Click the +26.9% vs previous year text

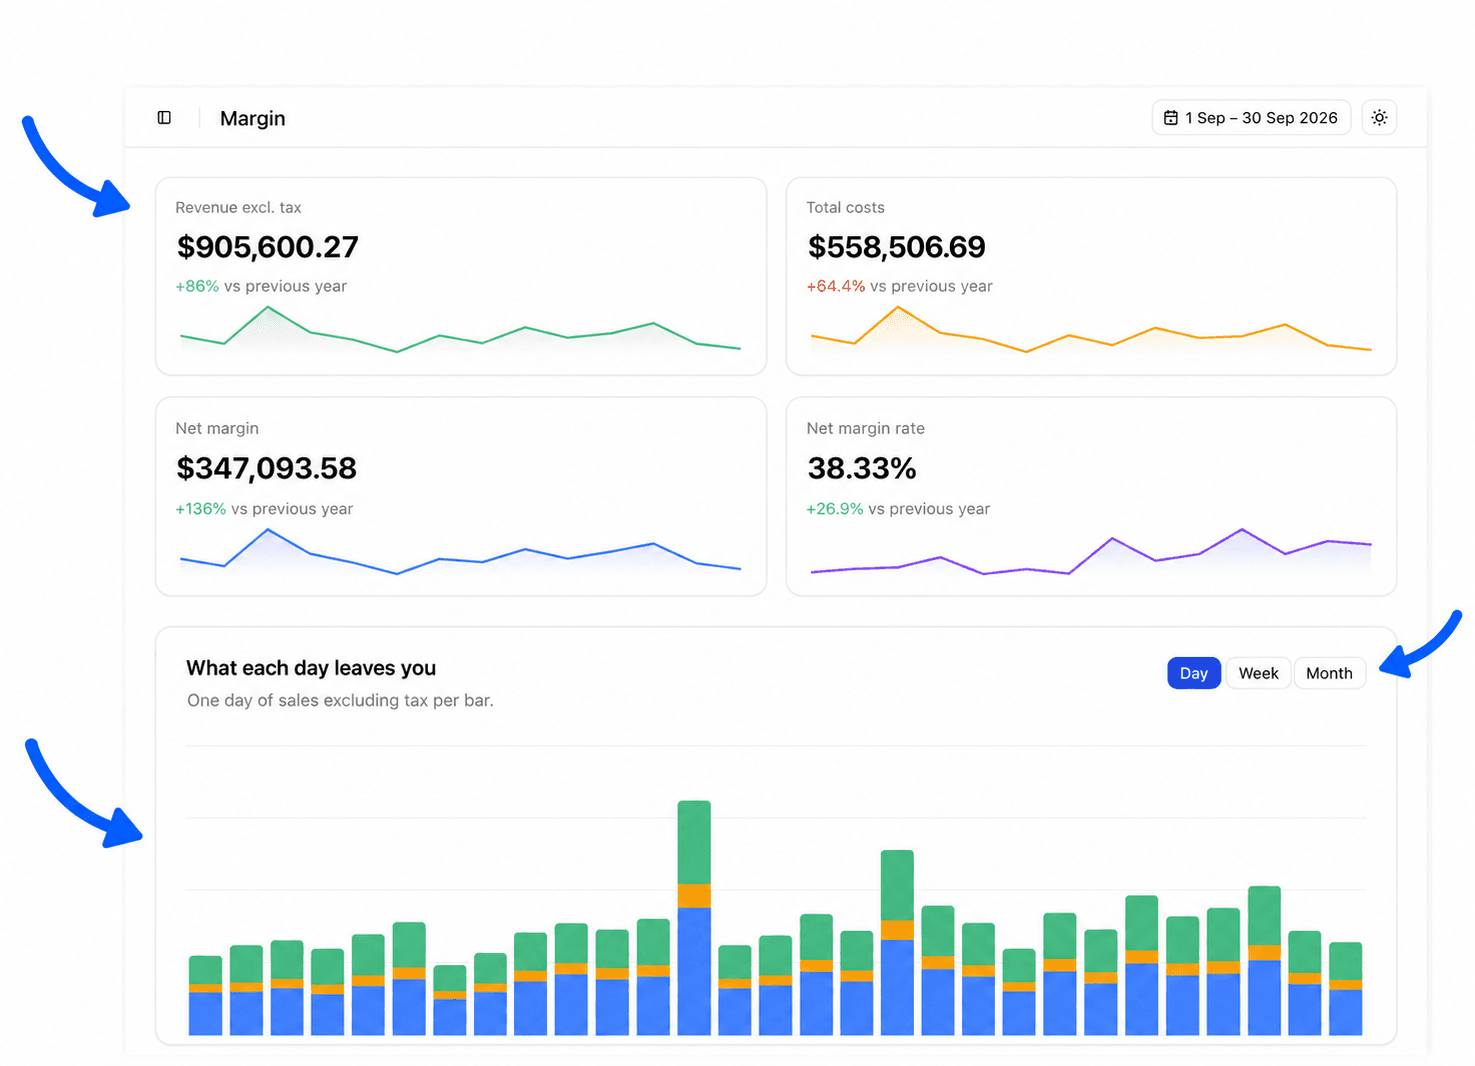click(898, 509)
